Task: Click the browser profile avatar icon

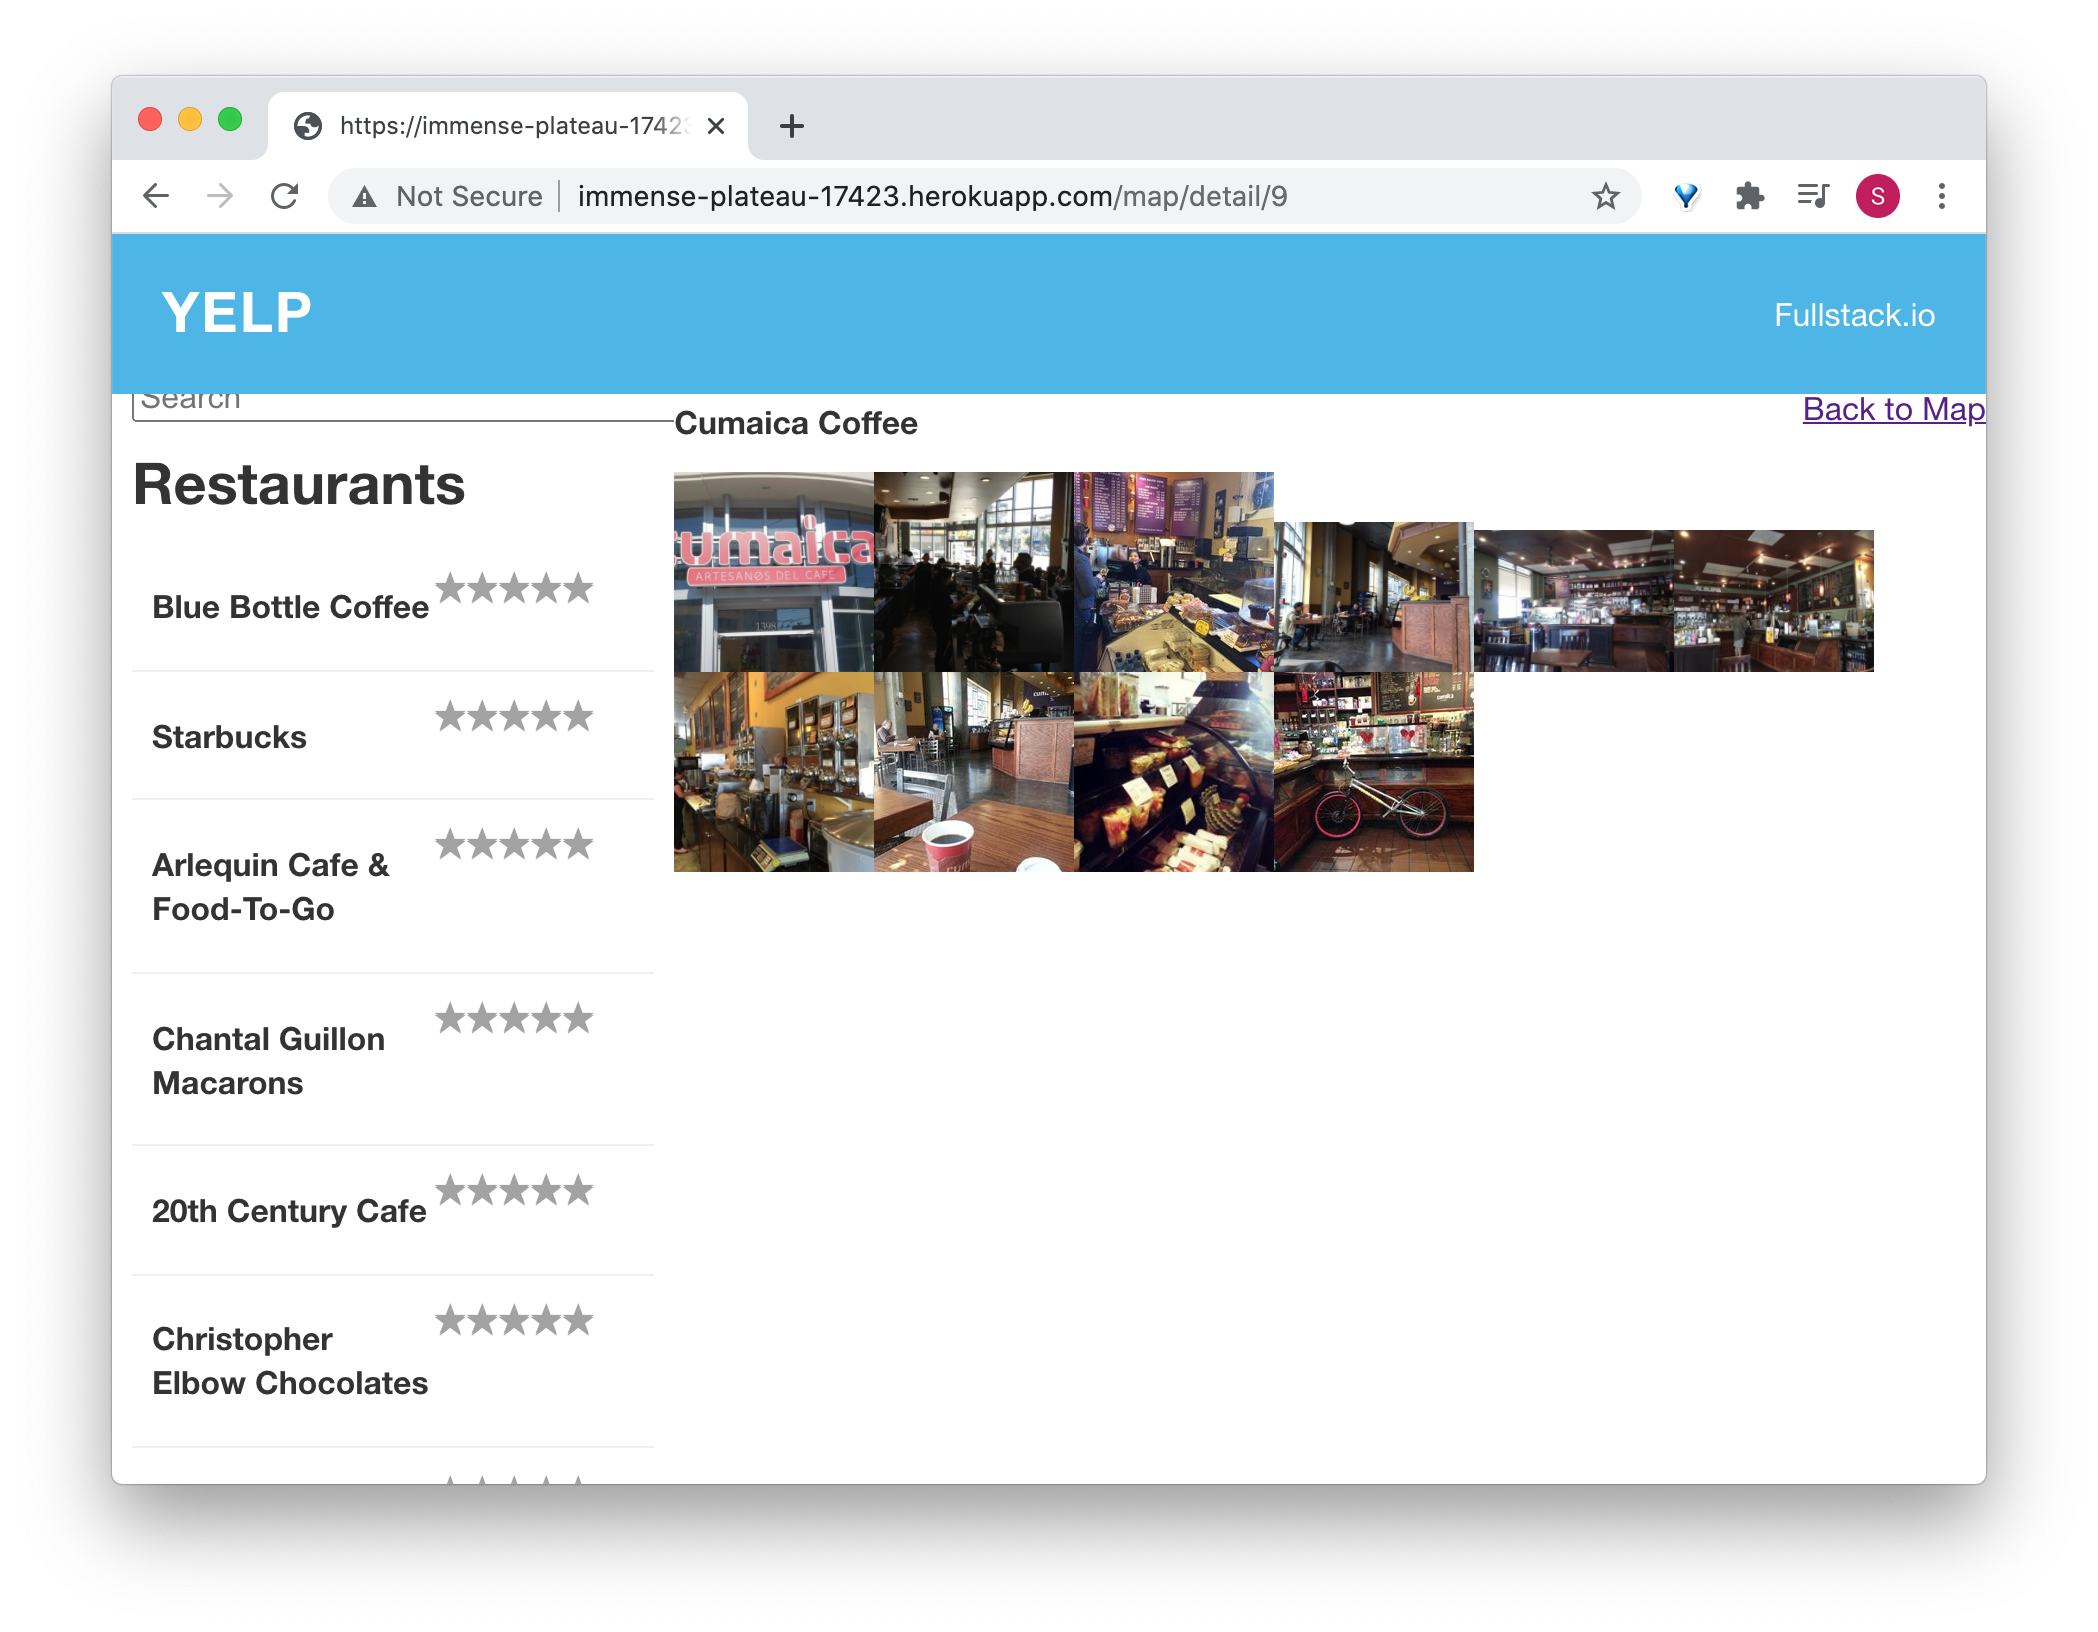Action: pos(1873,194)
